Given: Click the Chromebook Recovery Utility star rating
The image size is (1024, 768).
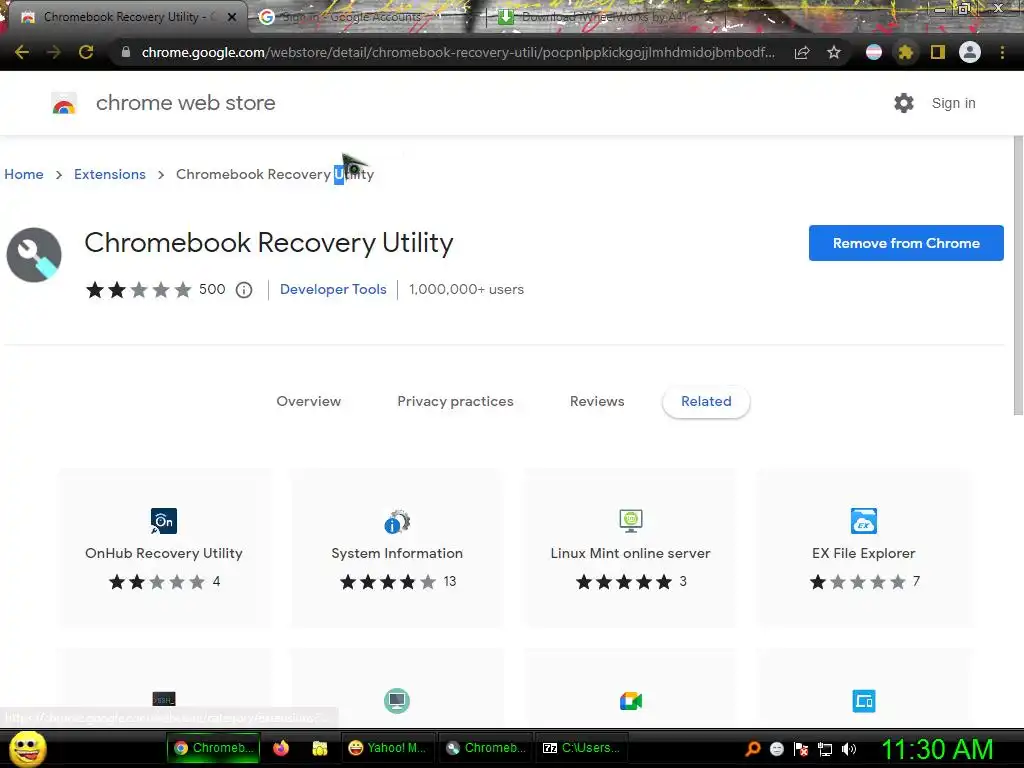Looking at the screenshot, I should (138, 290).
